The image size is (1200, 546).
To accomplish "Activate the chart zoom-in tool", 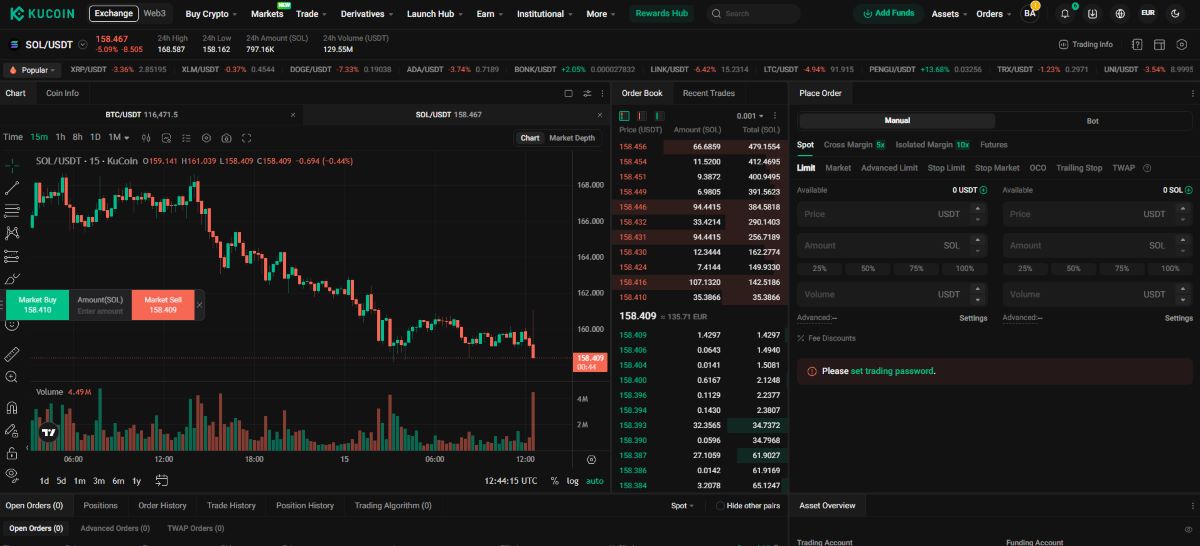I will (12, 377).
